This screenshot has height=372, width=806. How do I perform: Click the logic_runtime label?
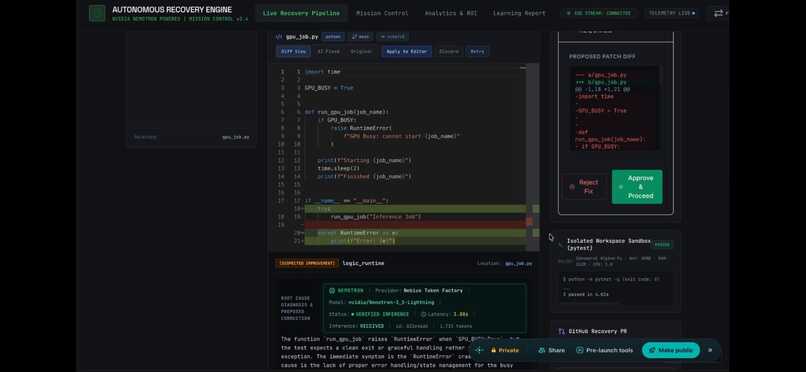point(363,263)
